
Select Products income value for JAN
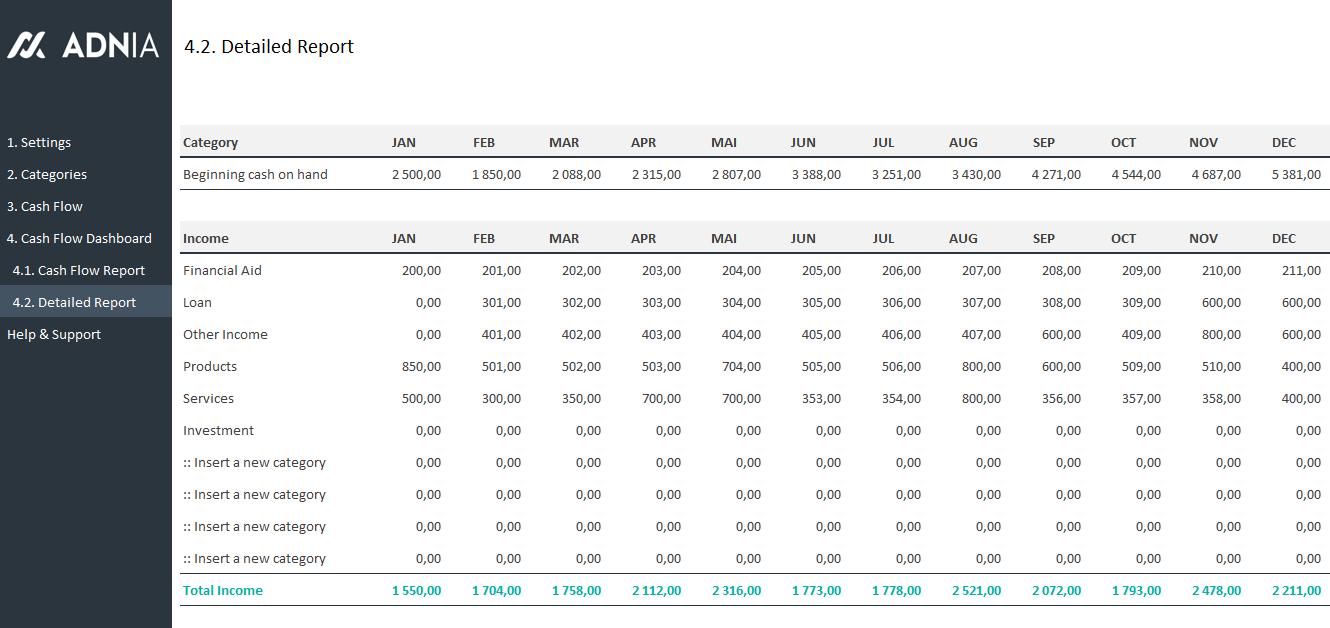coord(421,366)
